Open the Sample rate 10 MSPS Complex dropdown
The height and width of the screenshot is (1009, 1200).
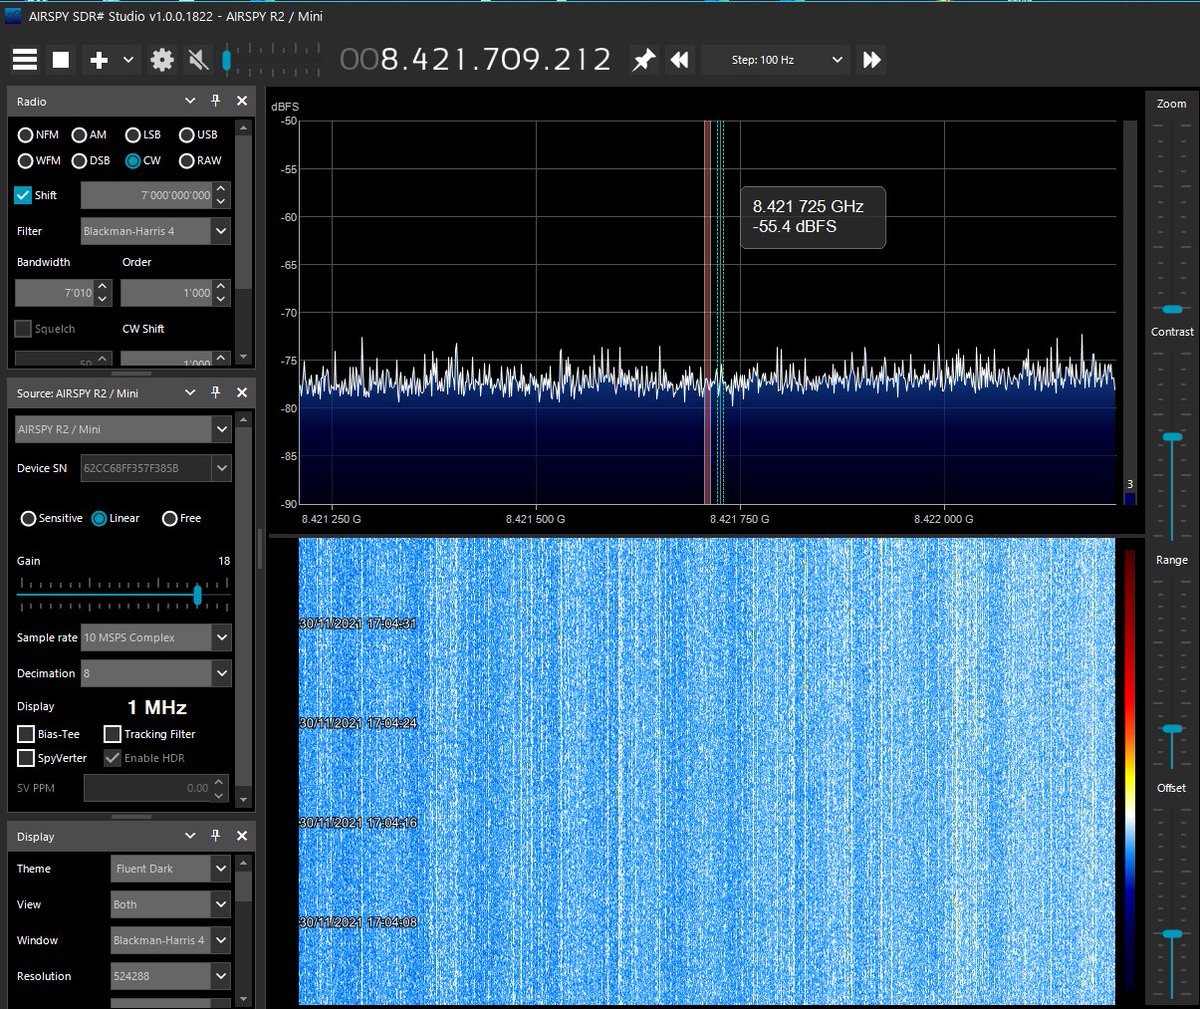[155, 638]
